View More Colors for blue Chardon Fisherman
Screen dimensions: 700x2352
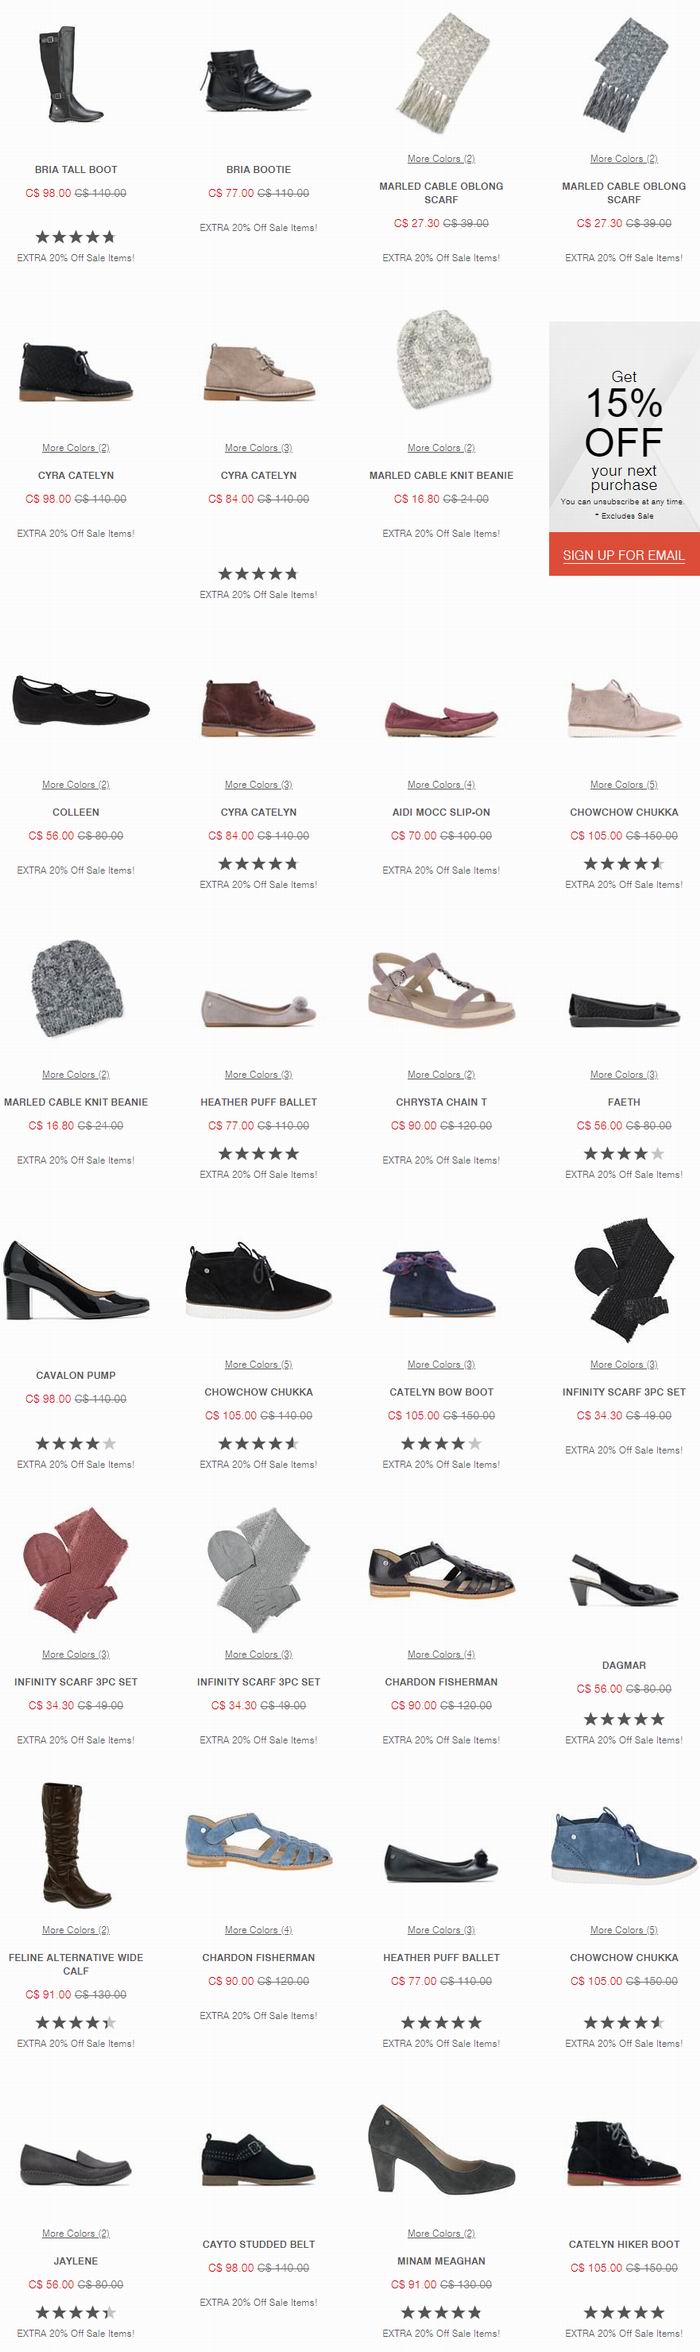click(x=258, y=1930)
